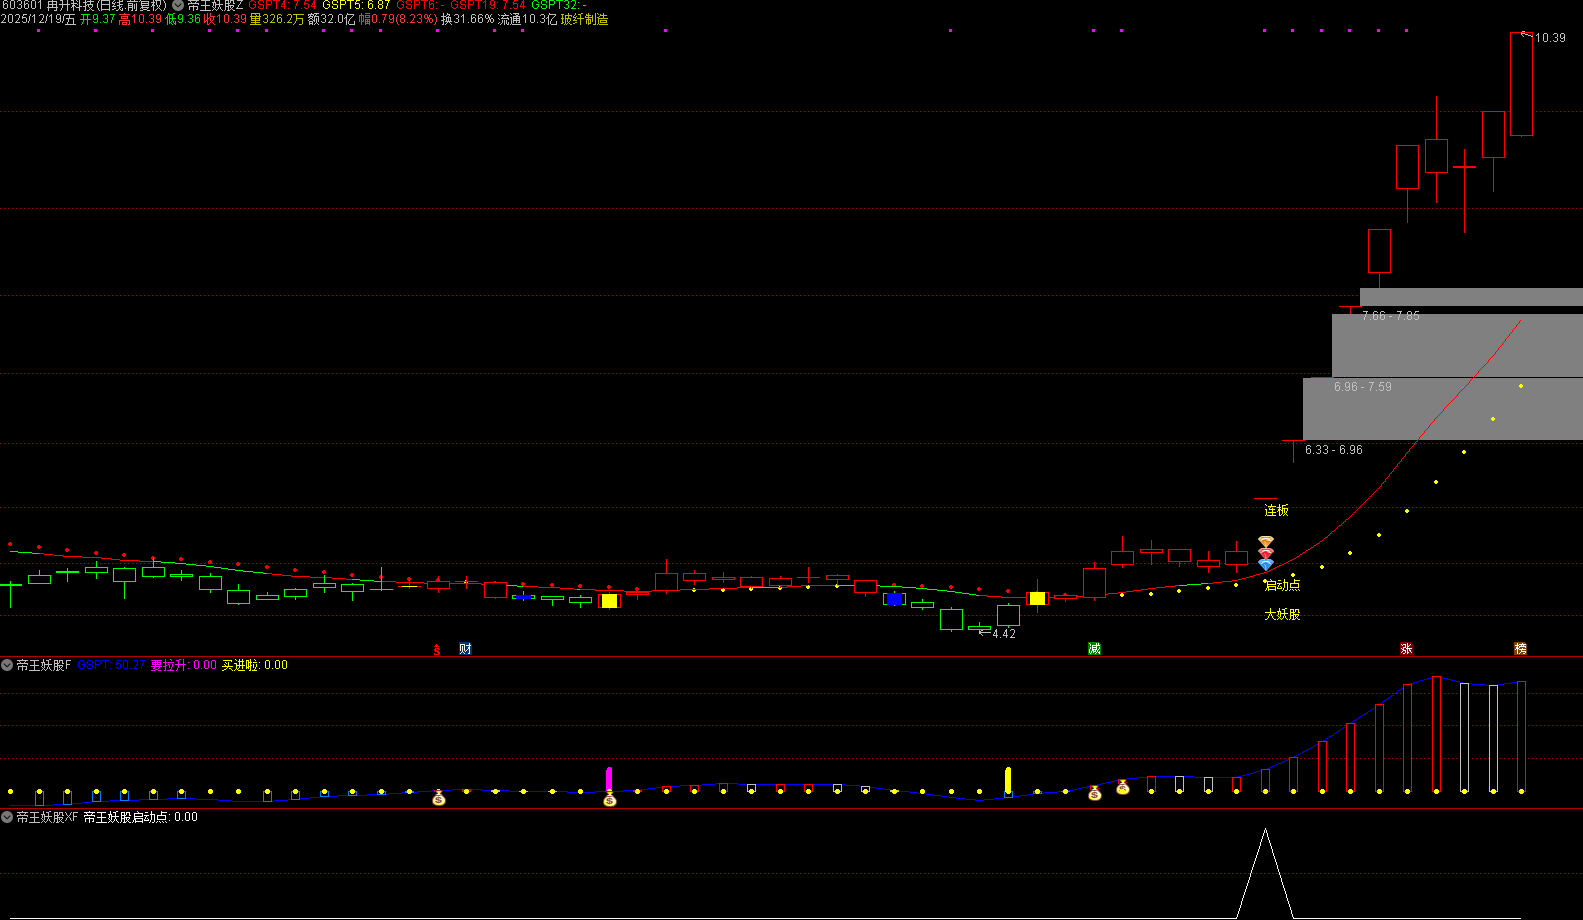Click money bag icon under magenta bar
The width and height of the screenshot is (1583, 920).
pos(610,799)
